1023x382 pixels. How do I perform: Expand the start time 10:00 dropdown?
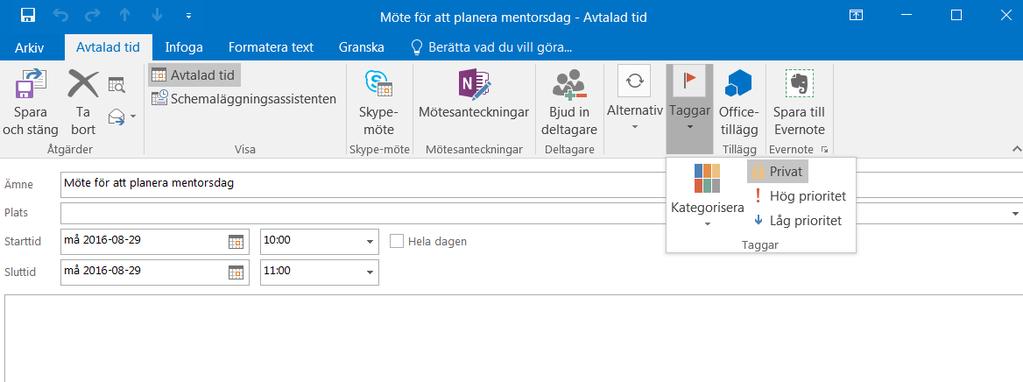tap(370, 241)
